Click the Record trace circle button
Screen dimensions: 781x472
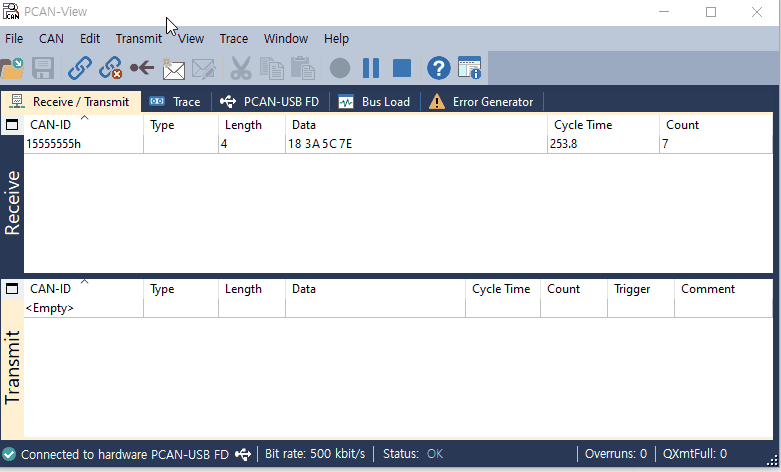click(x=340, y=68)
